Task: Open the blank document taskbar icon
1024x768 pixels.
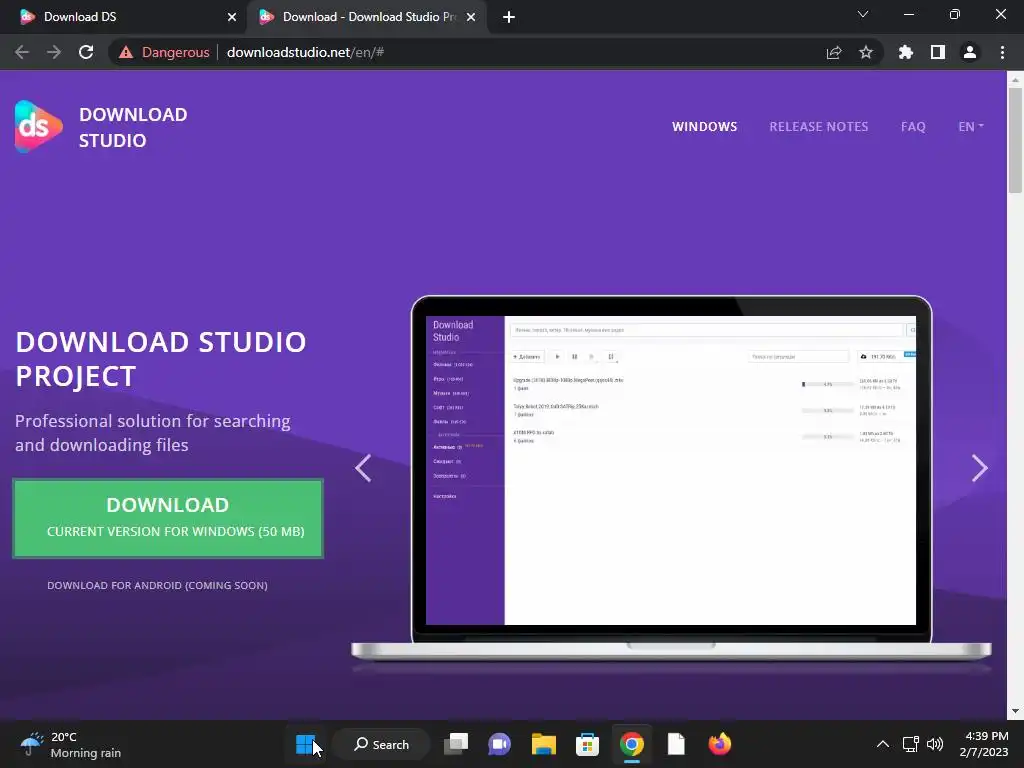Action: [676, 744]
